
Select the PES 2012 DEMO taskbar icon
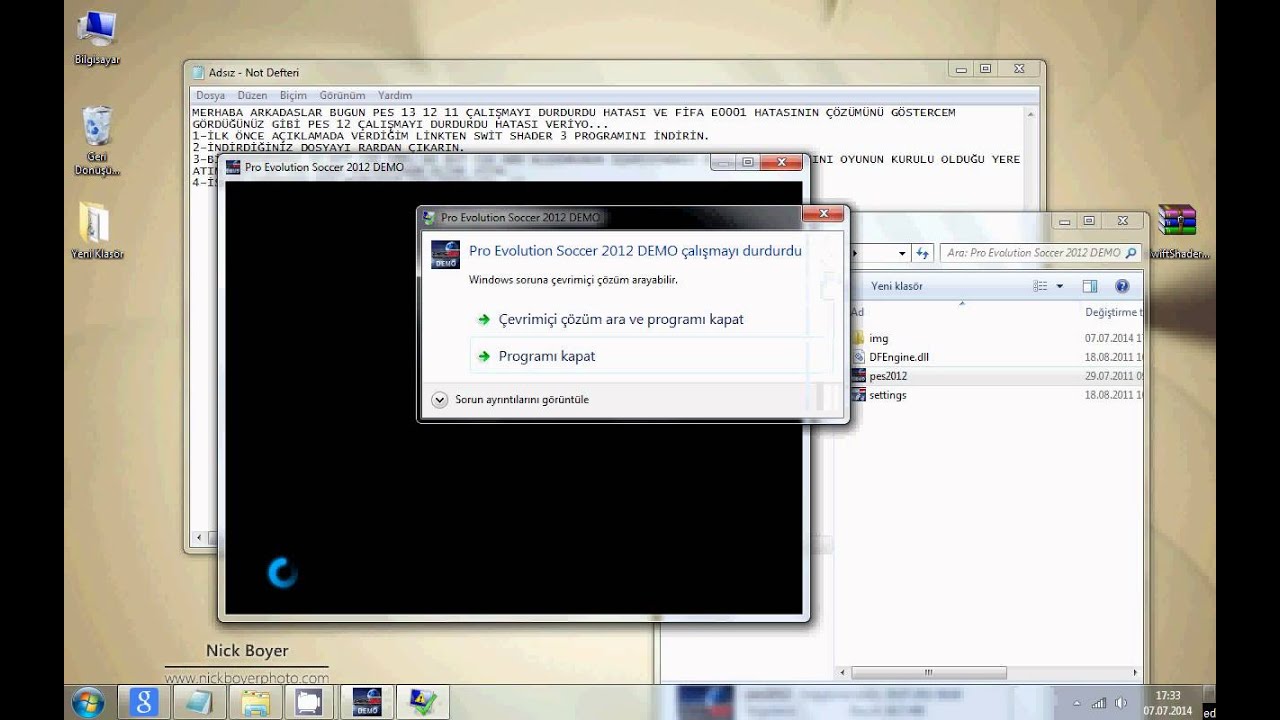pos(367,702)
